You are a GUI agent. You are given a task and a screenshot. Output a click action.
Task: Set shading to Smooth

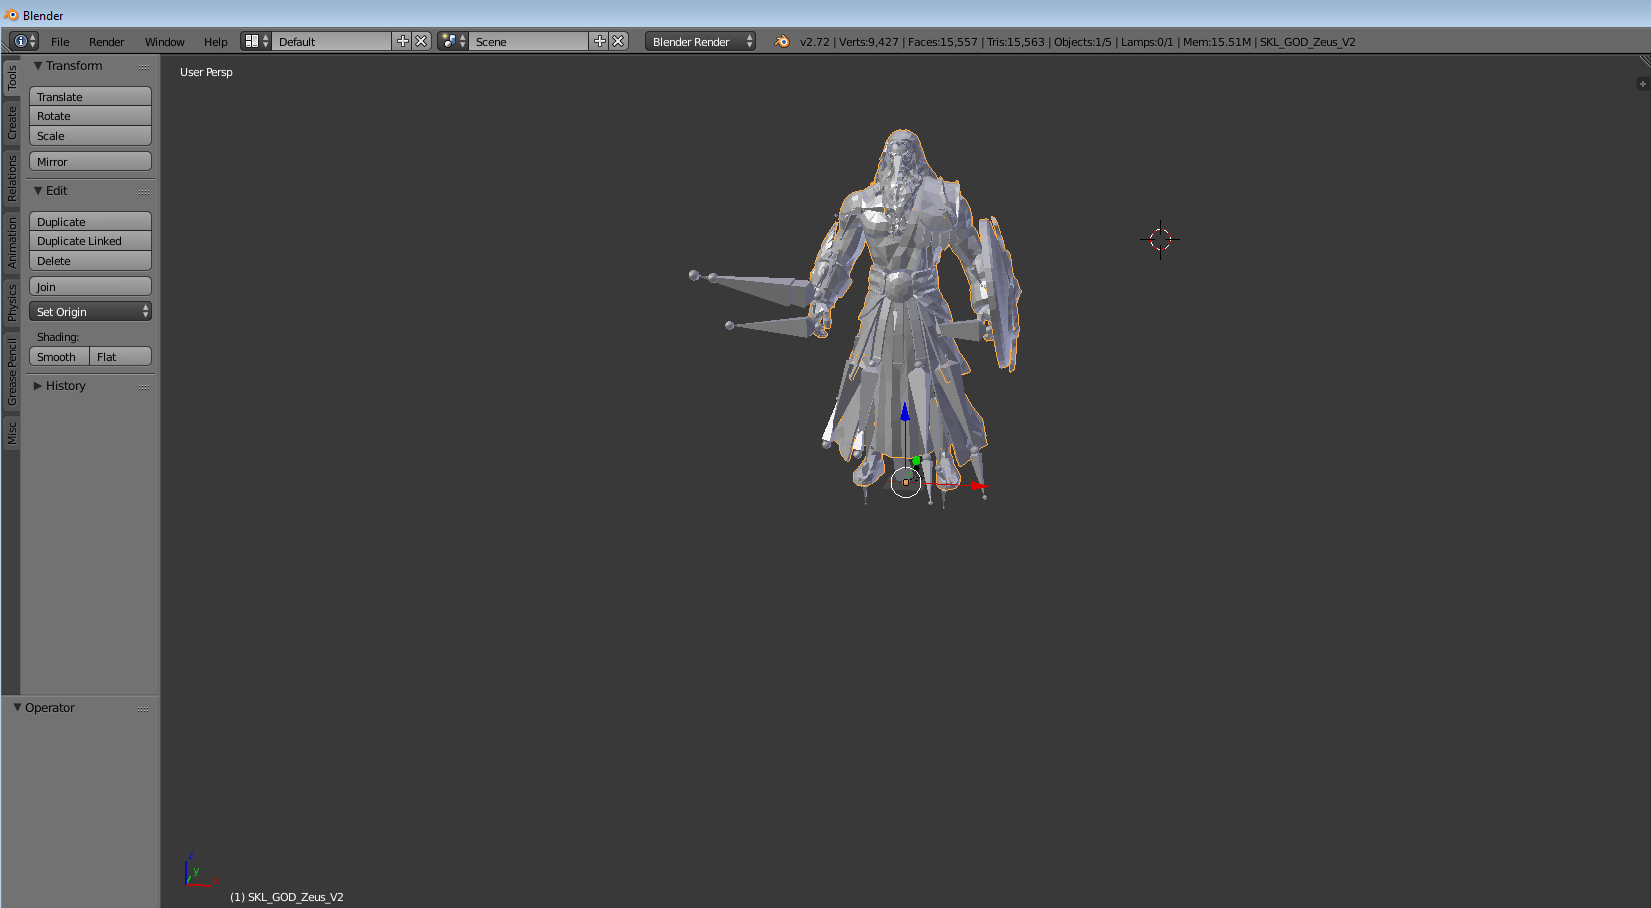59,357
